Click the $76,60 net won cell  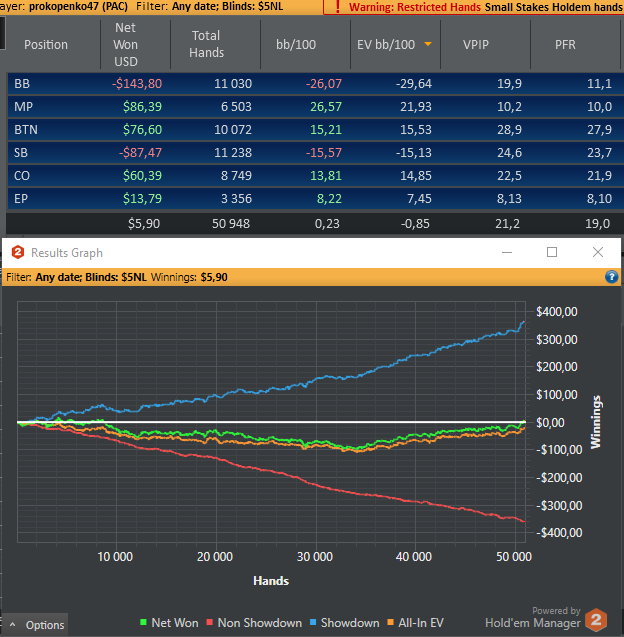142,130
